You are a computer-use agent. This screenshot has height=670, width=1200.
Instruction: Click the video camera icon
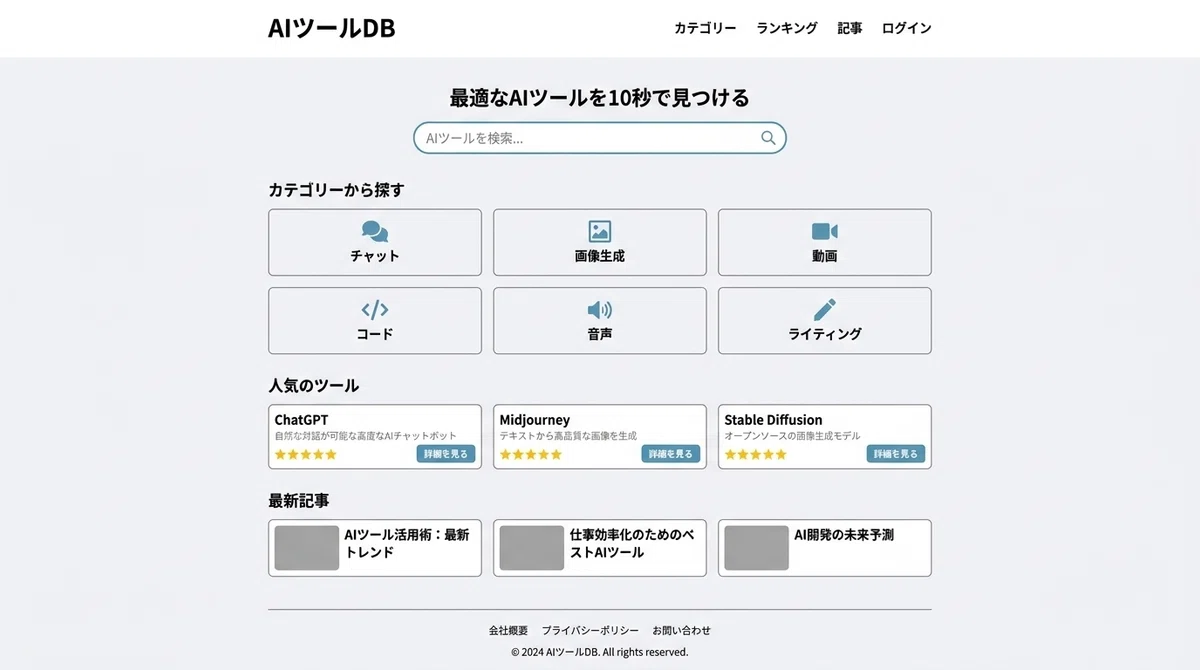click(825, 232)
